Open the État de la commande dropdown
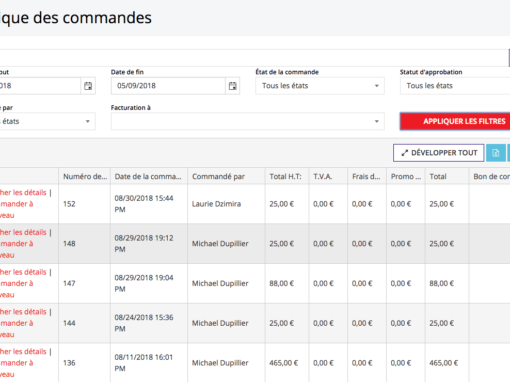Screen dimensions: 510x382 coord(320,86)
